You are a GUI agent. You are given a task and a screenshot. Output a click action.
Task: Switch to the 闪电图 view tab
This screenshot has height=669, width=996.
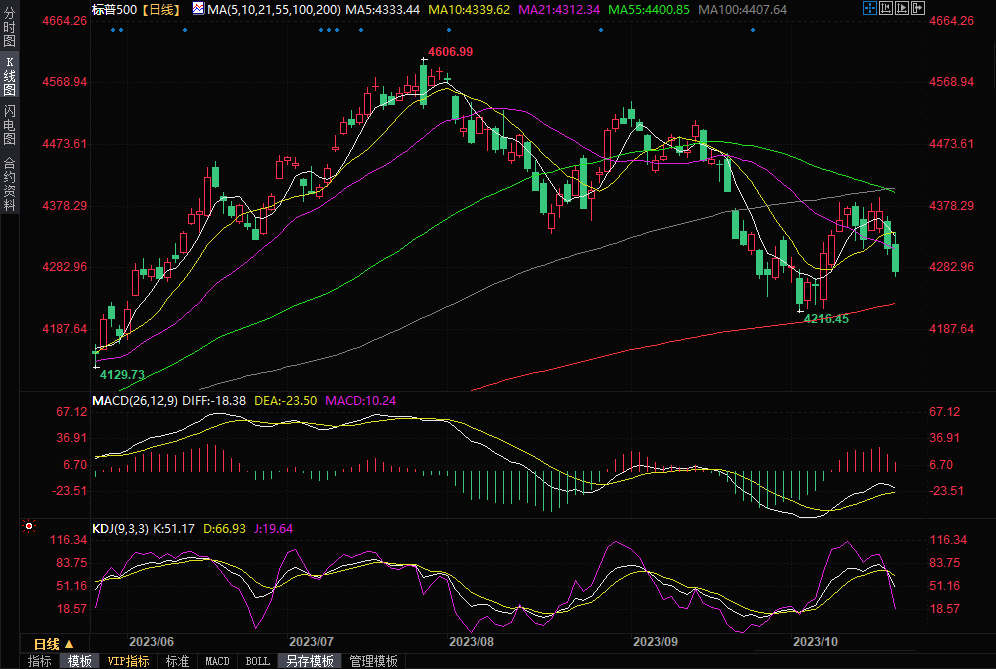pos(10,125)
